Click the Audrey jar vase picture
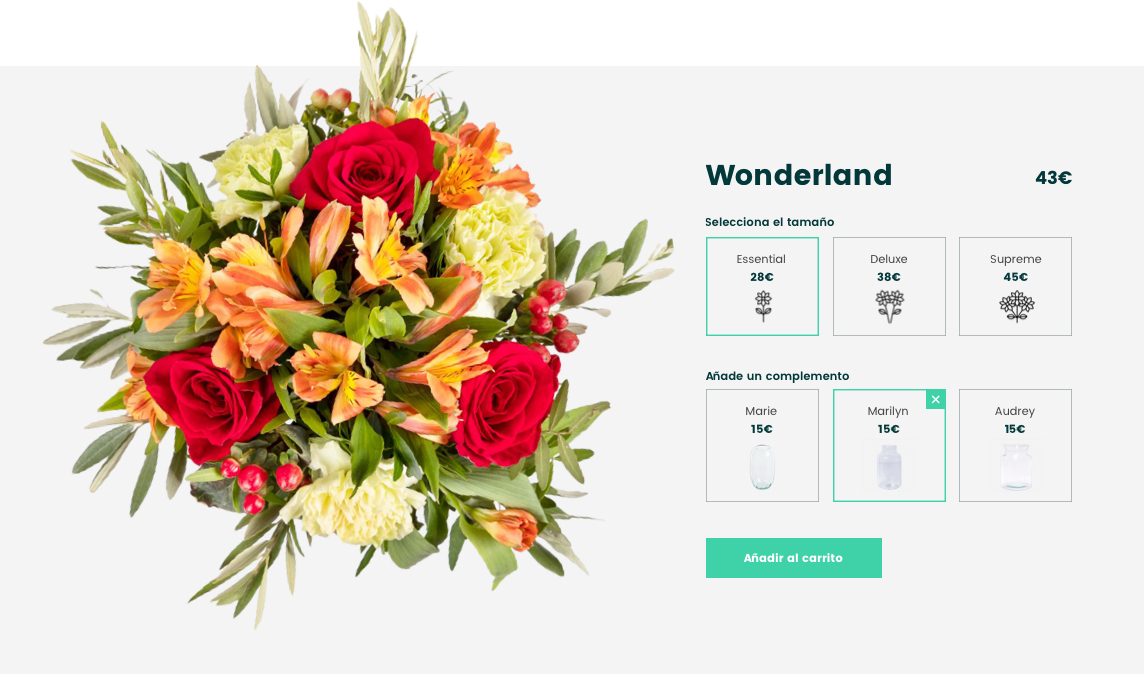Screen dimensions: 1144x674 click(x=1016, y=466)
